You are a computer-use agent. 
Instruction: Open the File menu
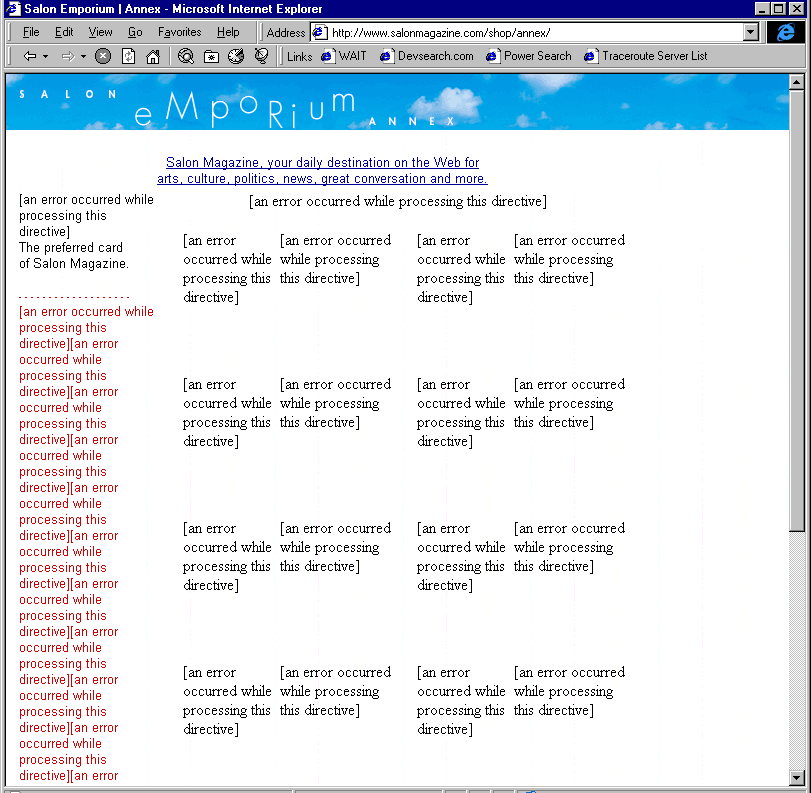coord(31,32)
